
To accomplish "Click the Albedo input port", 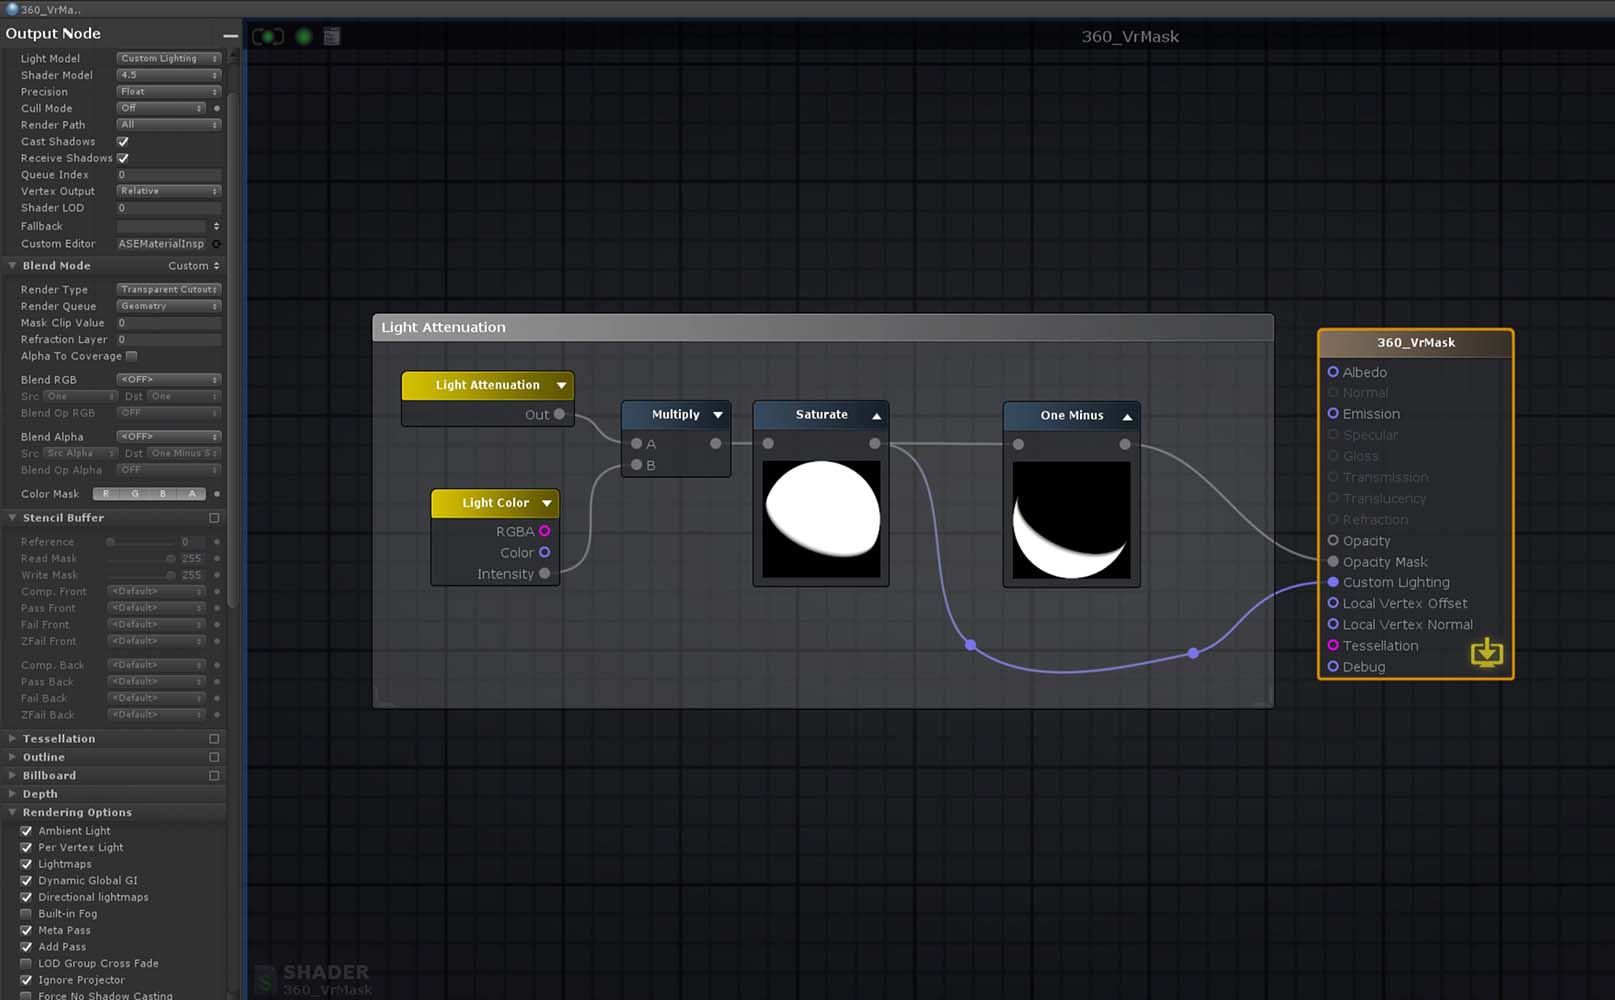I will 1333,372.
